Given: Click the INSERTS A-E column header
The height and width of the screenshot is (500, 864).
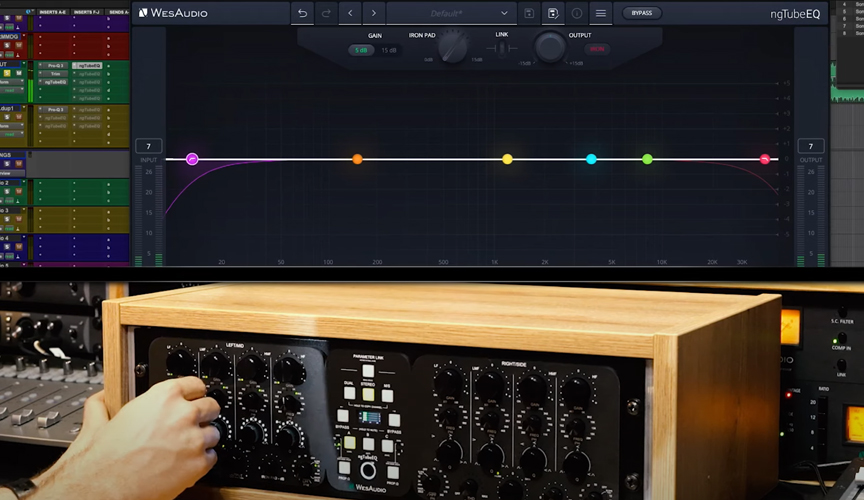Looking at the screenshot, I should [53, 12].
